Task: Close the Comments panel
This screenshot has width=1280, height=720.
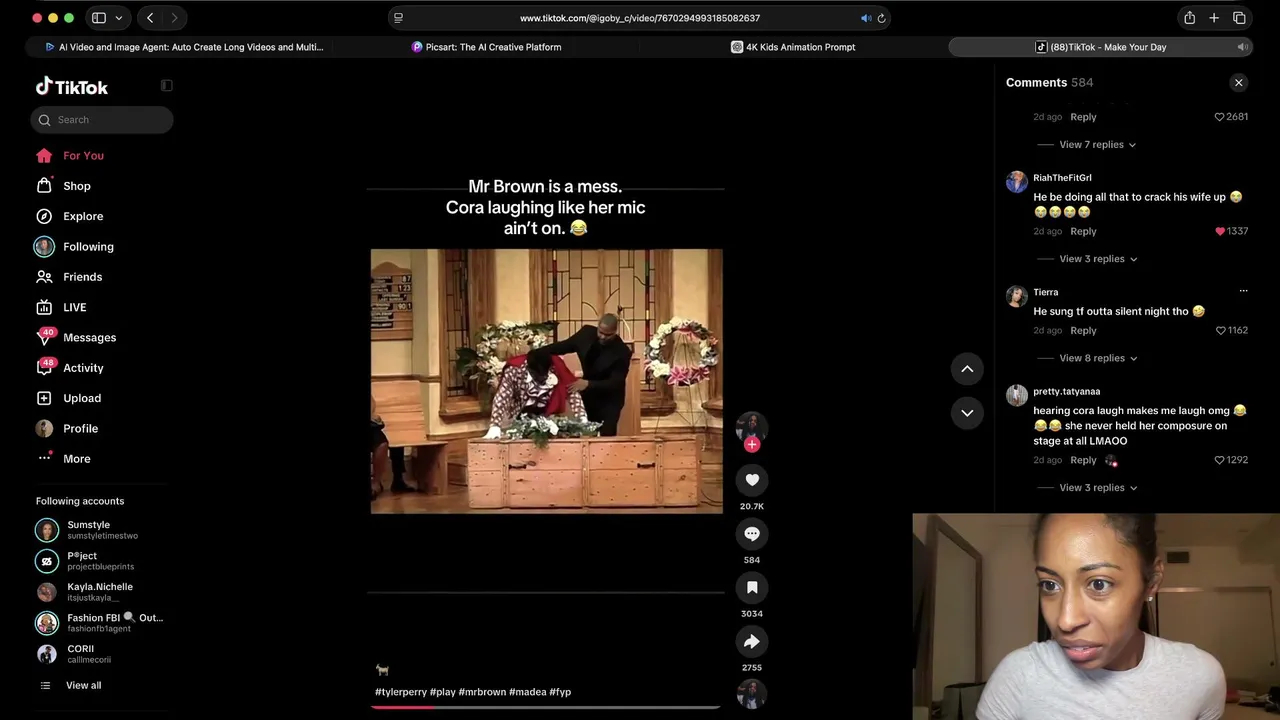Action: [x=1238, y=83]
